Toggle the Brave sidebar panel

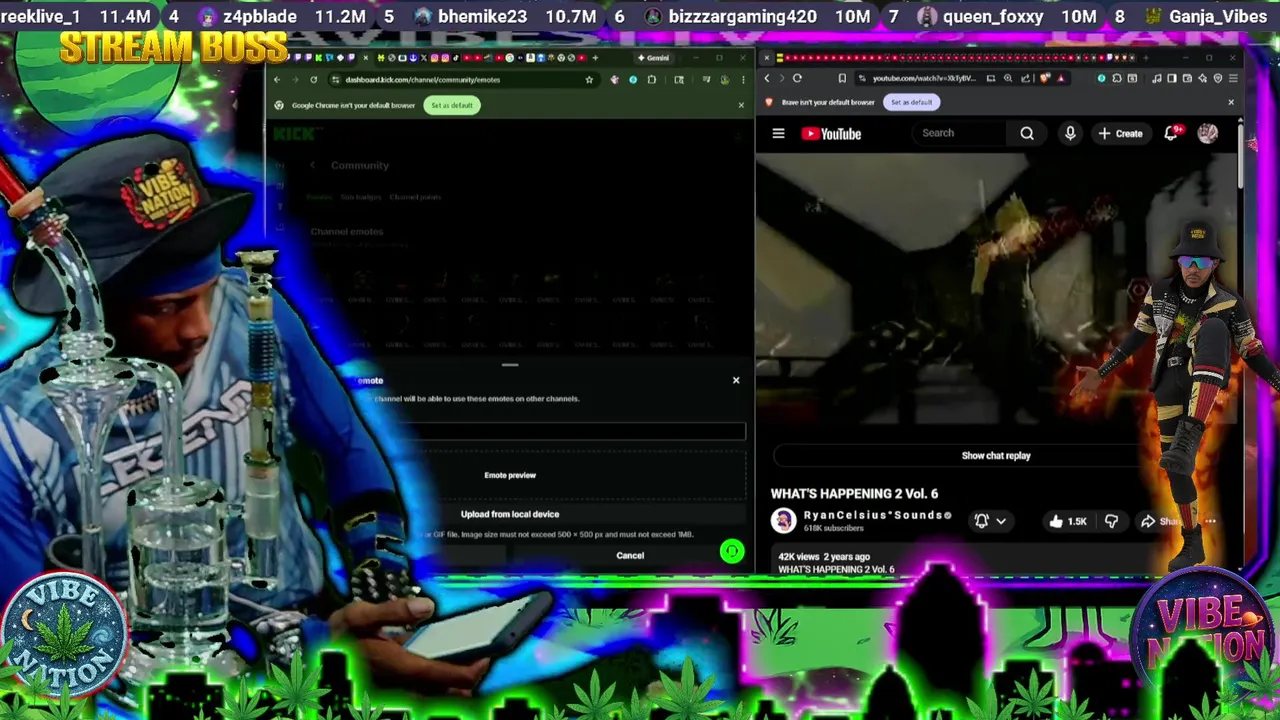pos(1172,78)
